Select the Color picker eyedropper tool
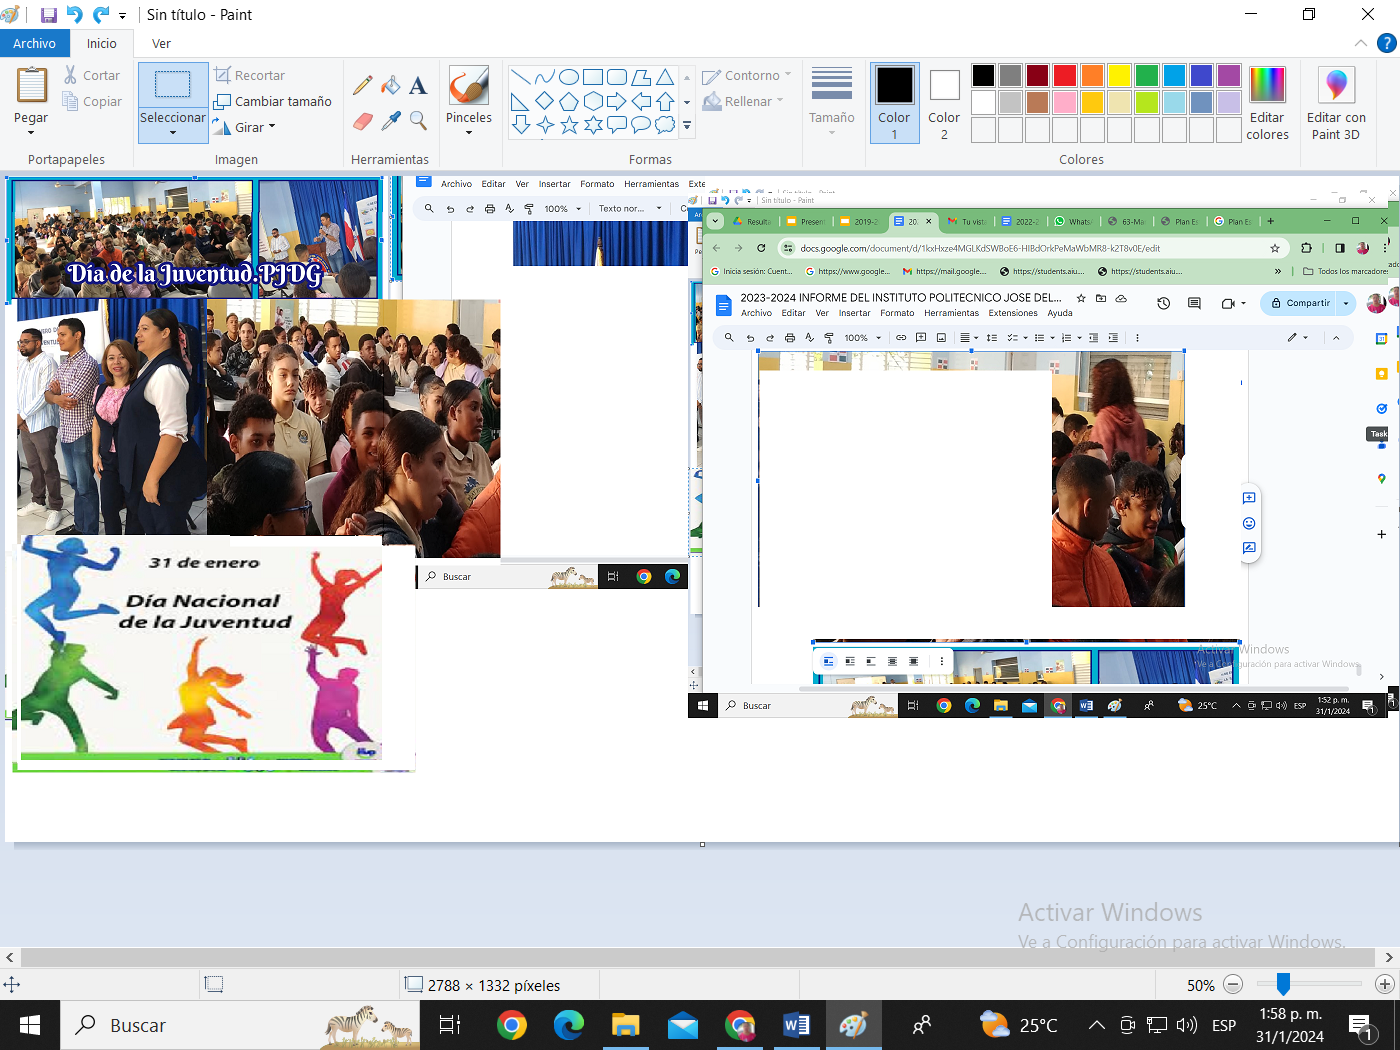This screenshot has height=1050, width=1400. (391, 121)
